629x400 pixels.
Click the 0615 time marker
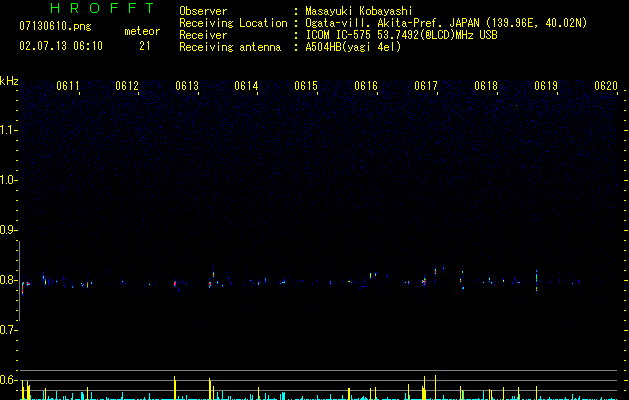point(306,86)
